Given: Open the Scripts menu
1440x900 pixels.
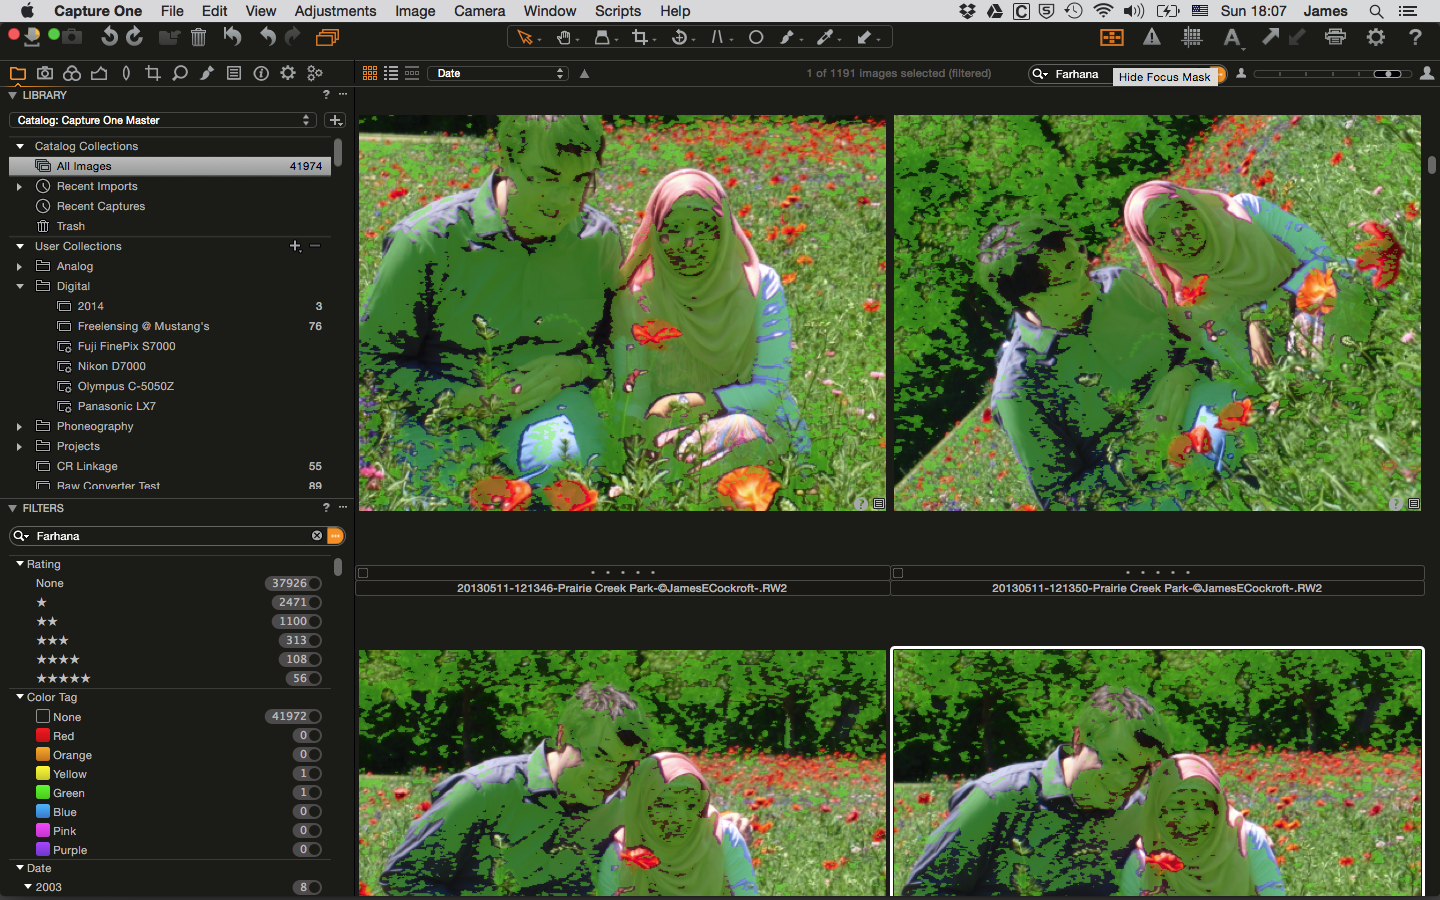Looking at the screenshot, I should click(x=618, y=11).
